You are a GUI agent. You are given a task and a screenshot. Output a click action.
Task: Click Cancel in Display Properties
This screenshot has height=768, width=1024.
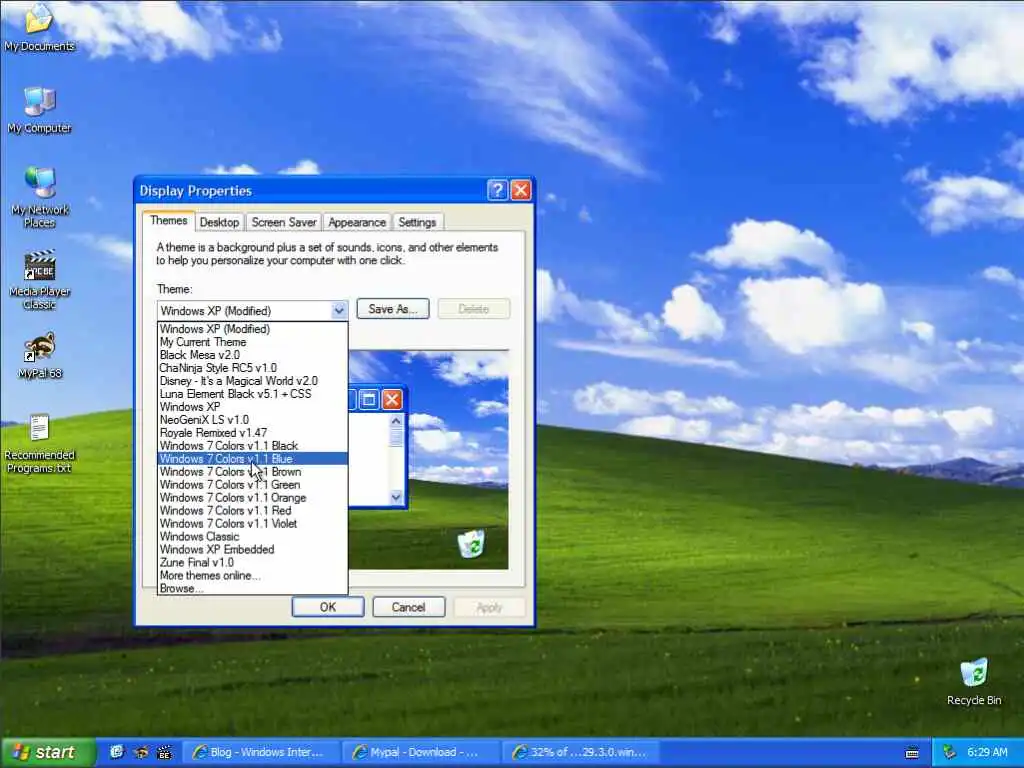[x=409, y=607]
